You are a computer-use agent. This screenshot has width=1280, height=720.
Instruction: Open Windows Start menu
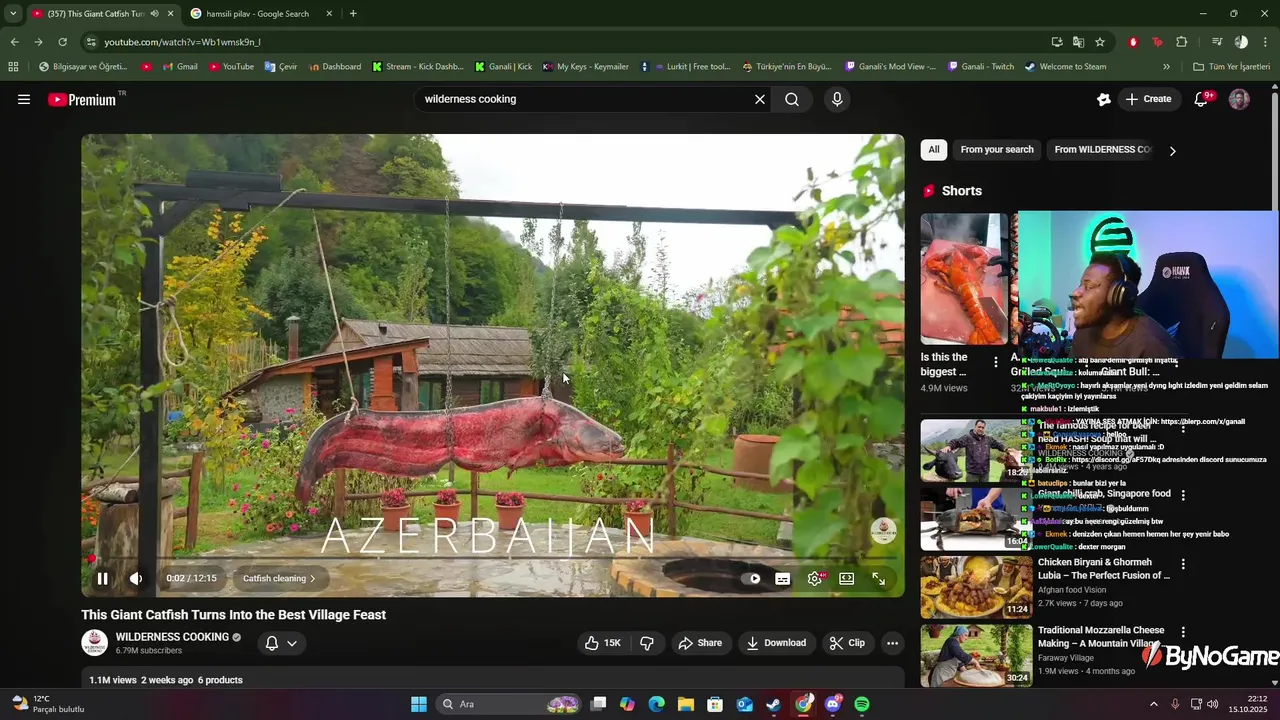[x=419, y=704]
